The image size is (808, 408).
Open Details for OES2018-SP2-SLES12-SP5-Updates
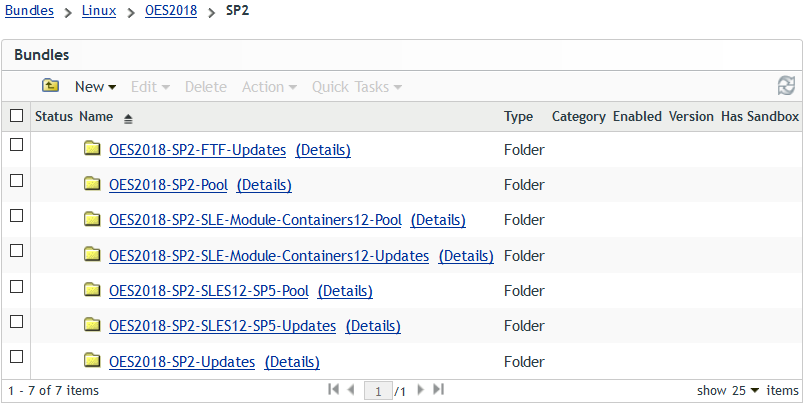coord(373,326)
